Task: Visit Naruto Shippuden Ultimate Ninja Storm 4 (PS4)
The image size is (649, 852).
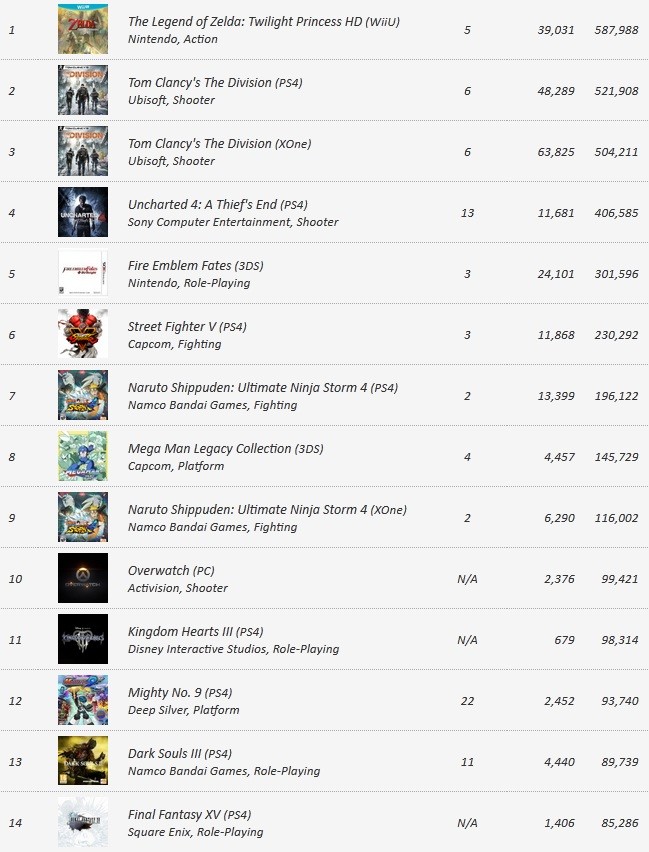Action: tap(263, 387)
